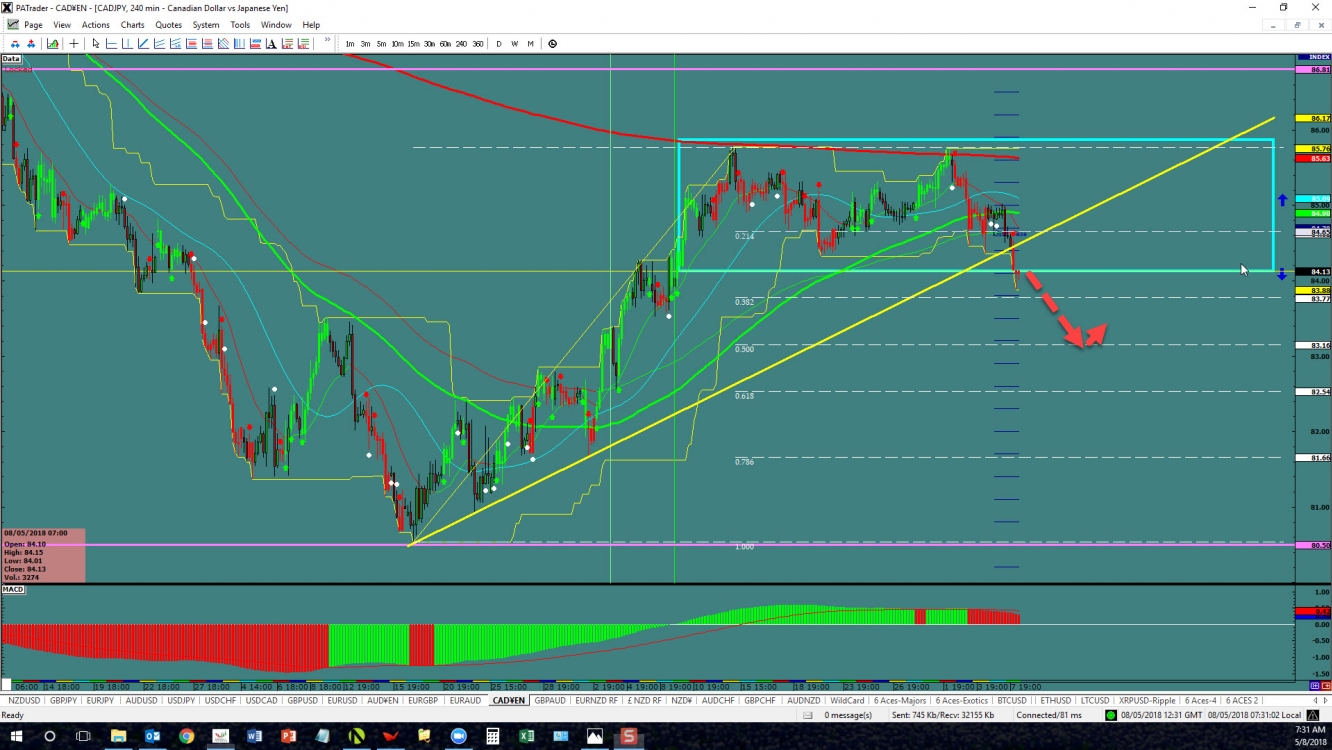Image resolution: width=1332 pixels, height=750 pixels.
Task: Select the diagonal trendline tool
Action: tap(143, 44)
